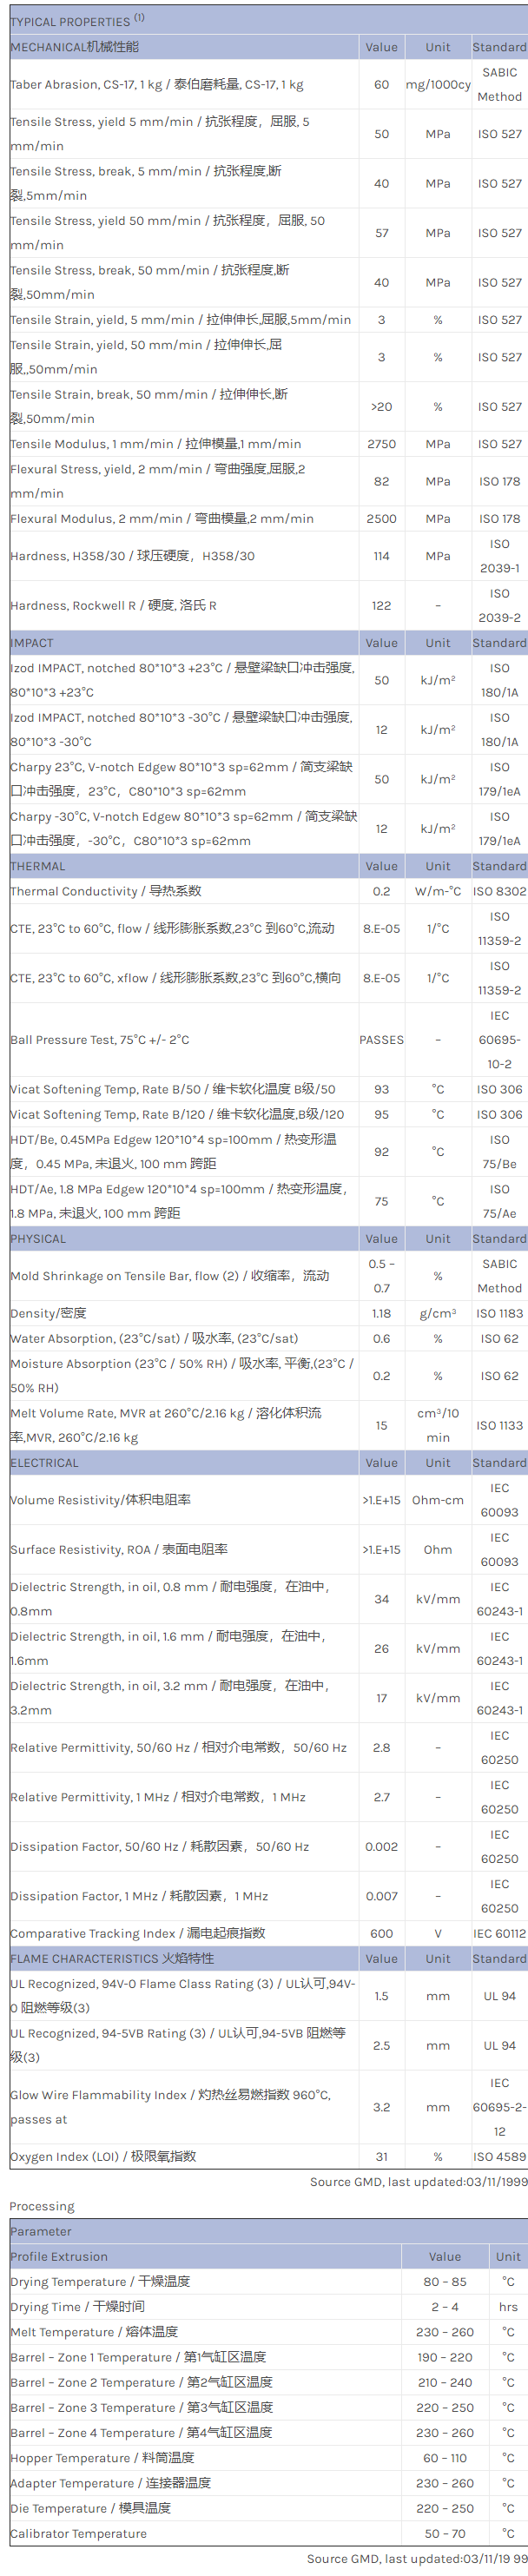Click the IEC 60112 standard cell
The width and height of the screenshot is (528, 2576).
coord(499,1933)
